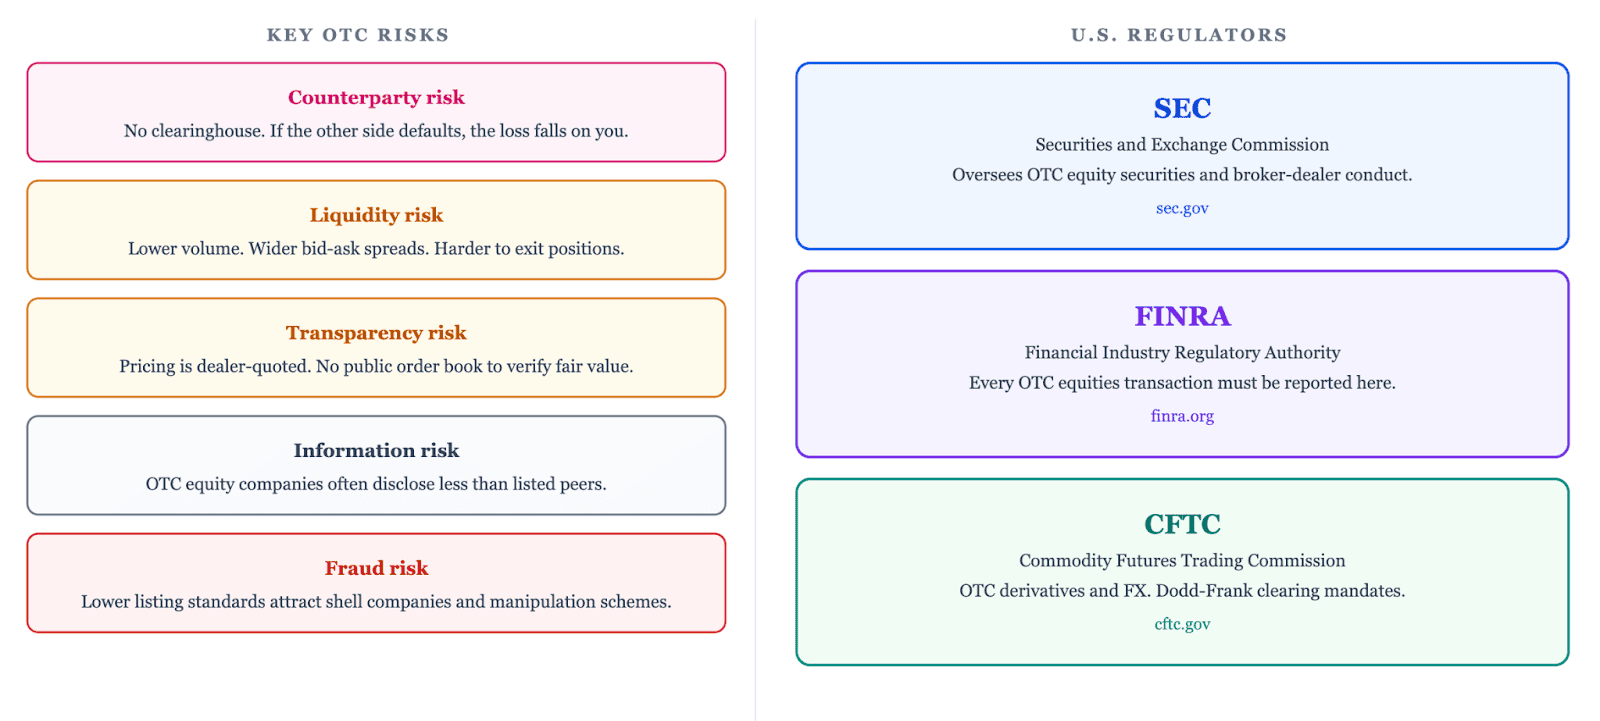The width and height of the screenshot is (1600, 721).
Task: Click the KEY OTC RISKS section header
Action: pyautogui.click(x=358, y=35)
